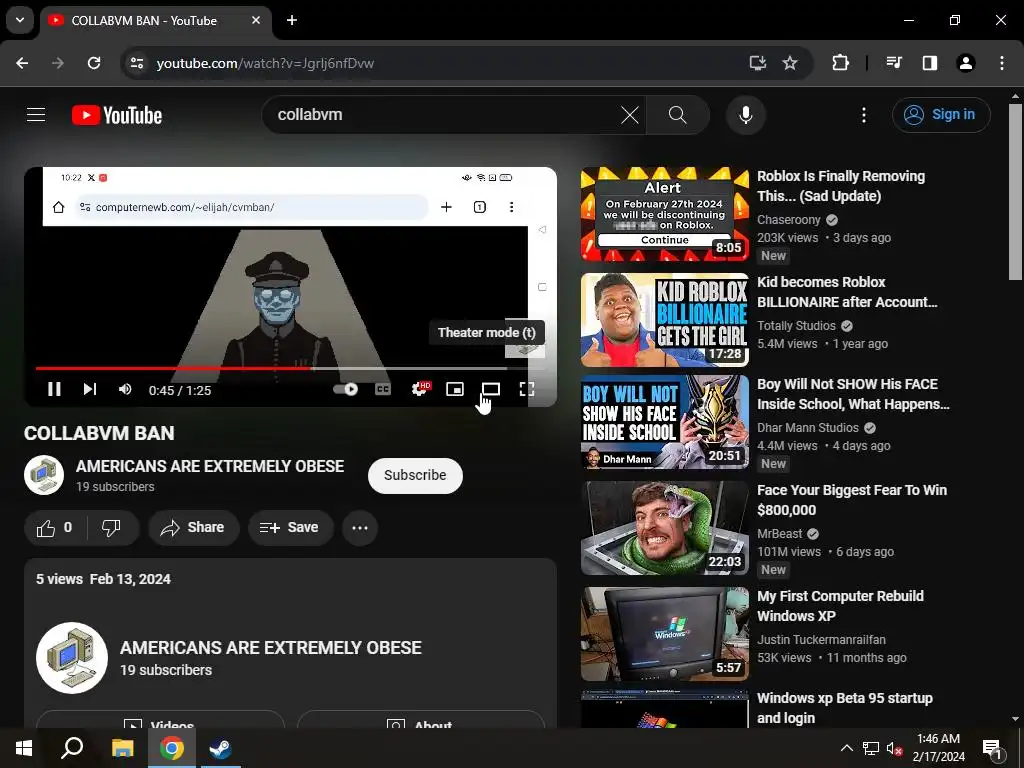Click the Sign in button
The width and height of the screenshot is (1024, 768).
click(941, 114)
